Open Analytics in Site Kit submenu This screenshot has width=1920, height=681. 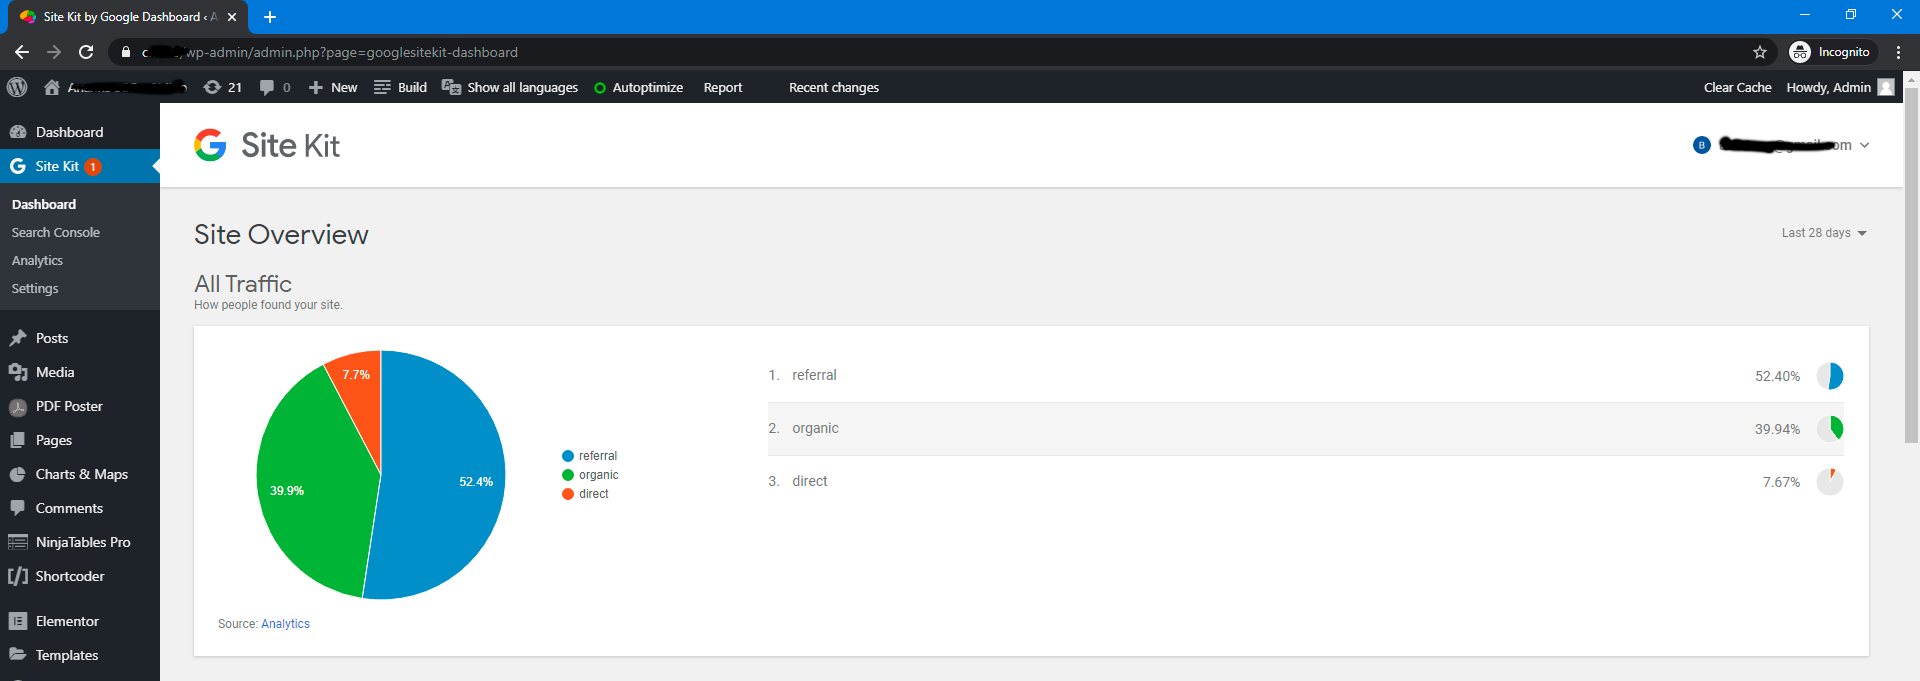[x=37, y=260]
